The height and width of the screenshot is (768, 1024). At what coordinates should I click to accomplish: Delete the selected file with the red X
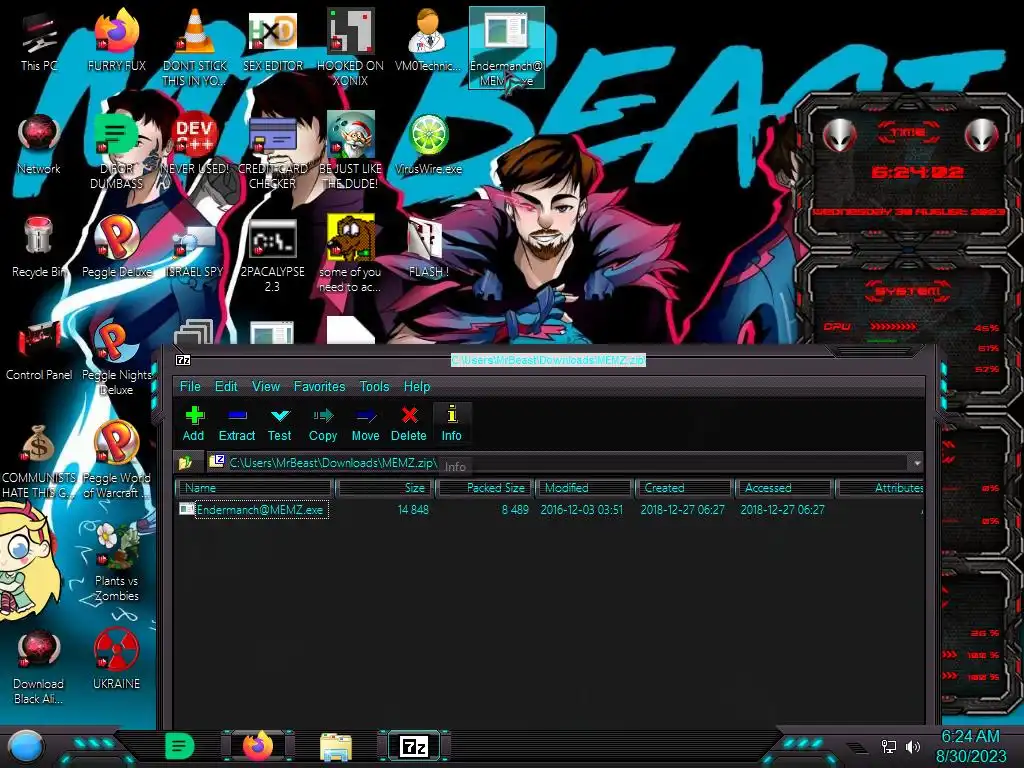click(409, 423)
